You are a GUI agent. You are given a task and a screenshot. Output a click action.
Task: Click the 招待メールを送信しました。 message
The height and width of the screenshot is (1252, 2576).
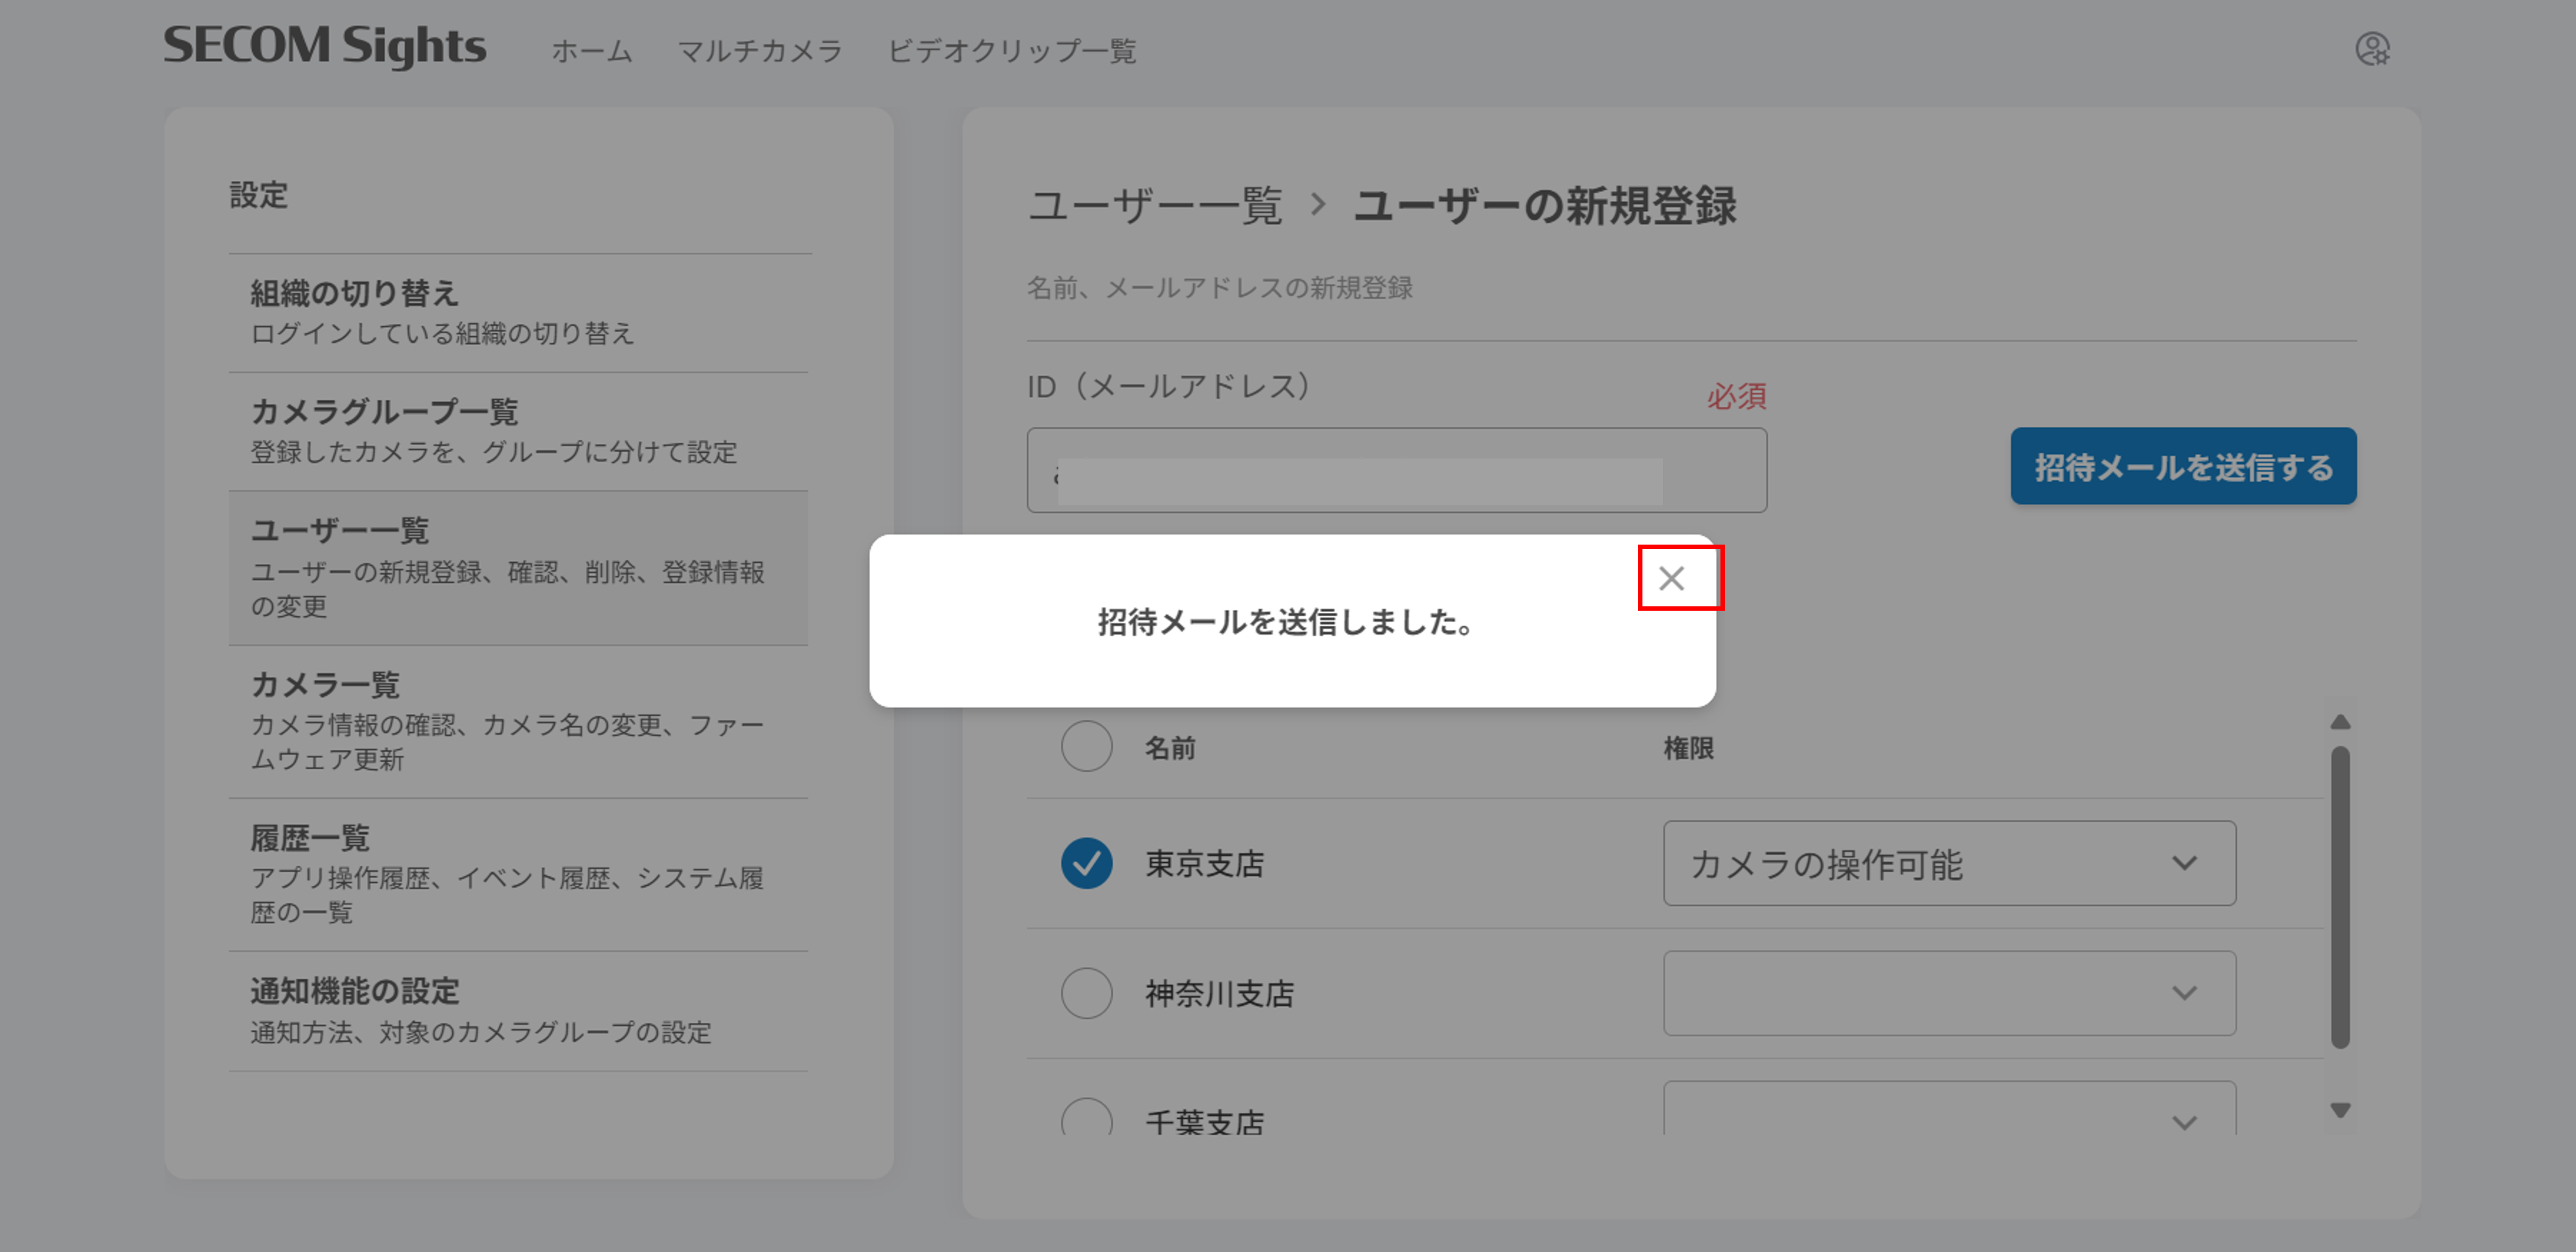point(1285,622)
